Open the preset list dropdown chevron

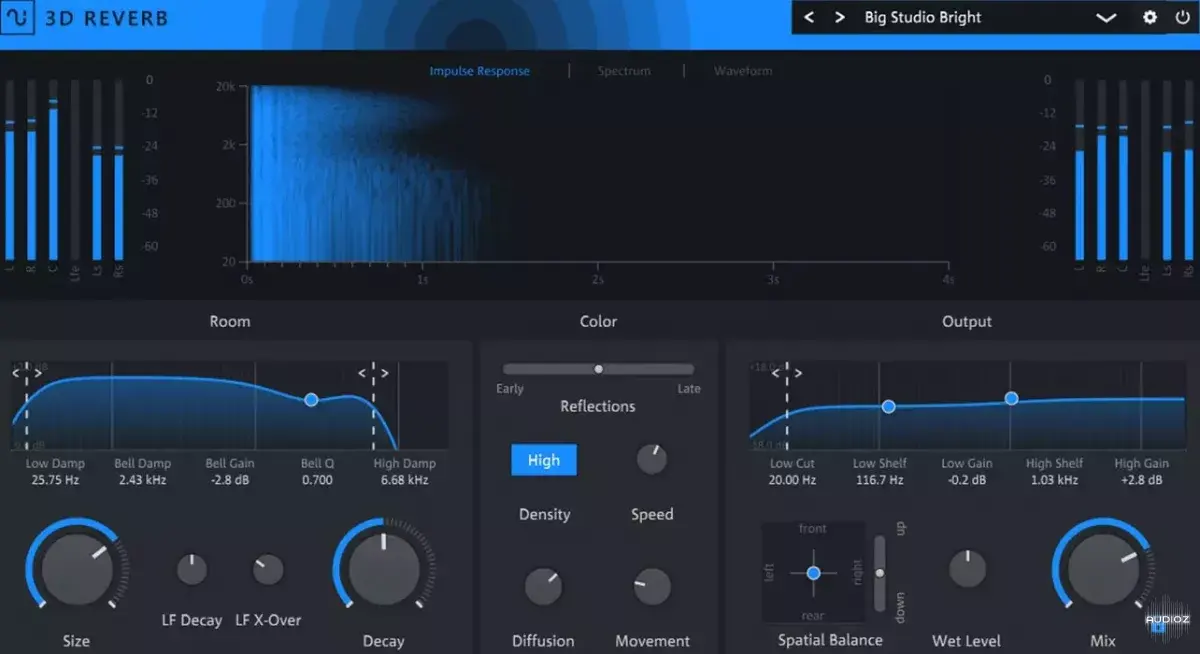tap(1106, 18)
